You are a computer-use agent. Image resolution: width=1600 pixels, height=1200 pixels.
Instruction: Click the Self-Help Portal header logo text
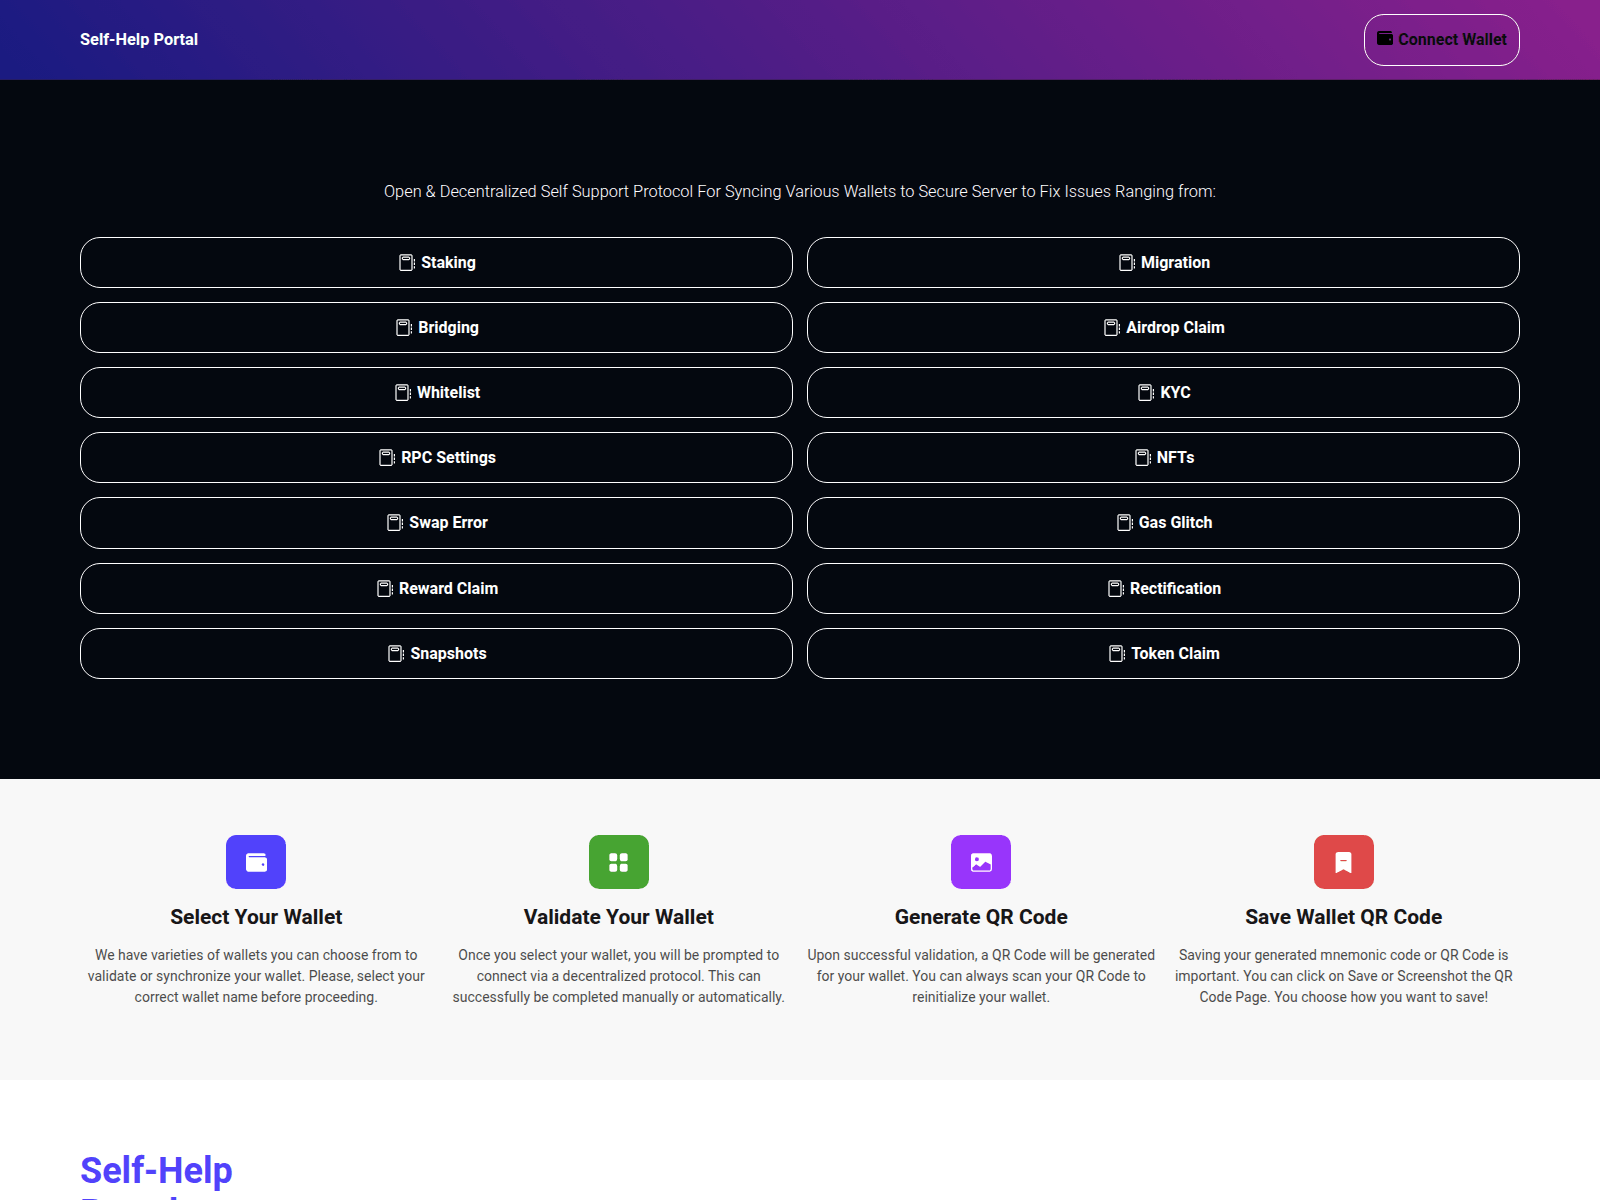point(139,40)
